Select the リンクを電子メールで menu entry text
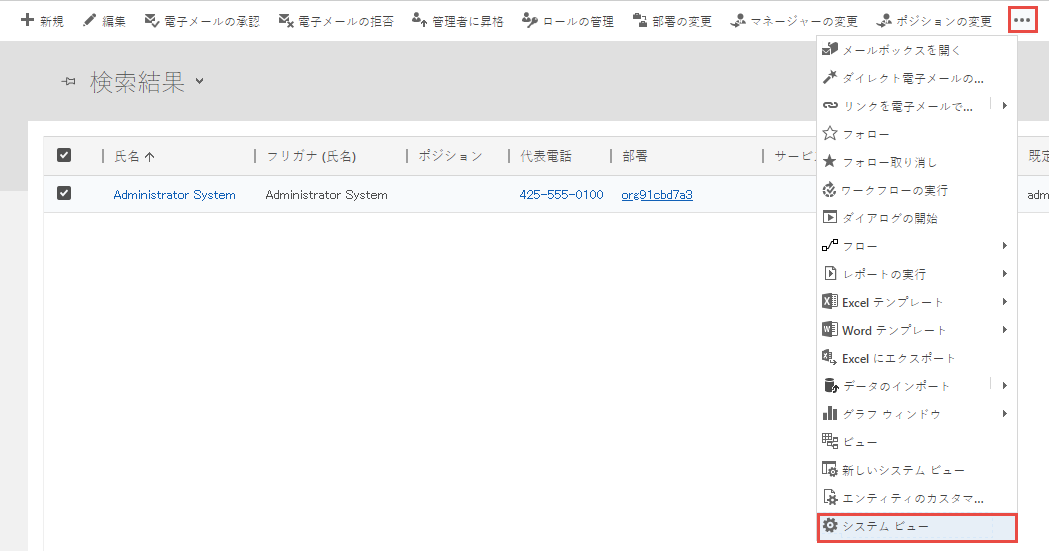The width and height of the screenshot is (1049, 551). point(908,106)
